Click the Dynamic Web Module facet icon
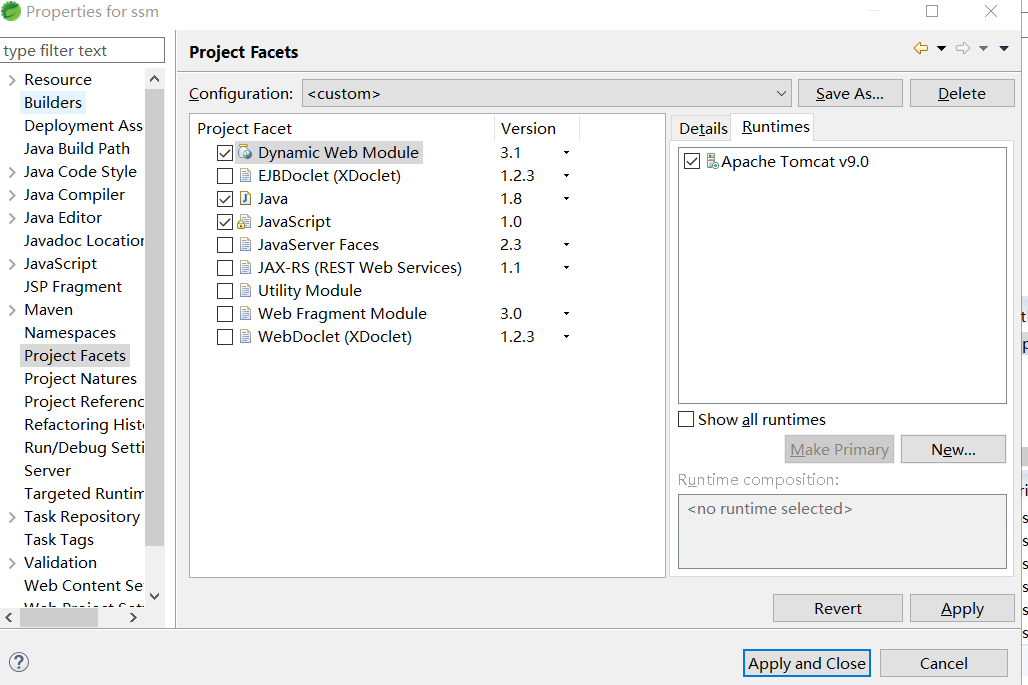 [x=245, y=152]
